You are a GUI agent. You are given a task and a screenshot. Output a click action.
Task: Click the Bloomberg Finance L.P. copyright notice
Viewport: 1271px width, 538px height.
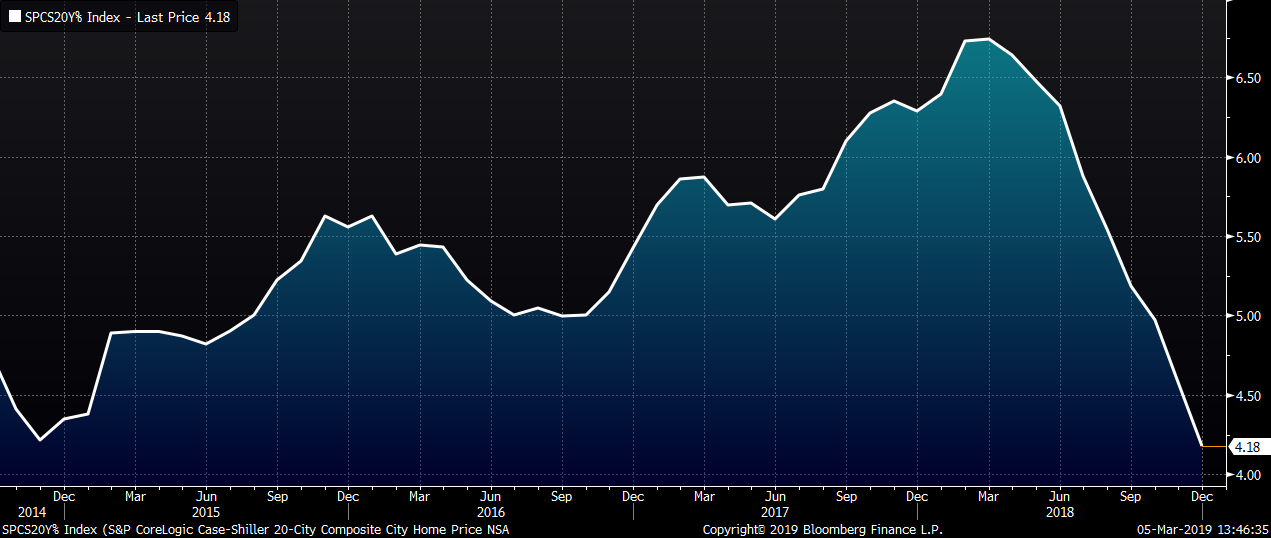[822, 529]
